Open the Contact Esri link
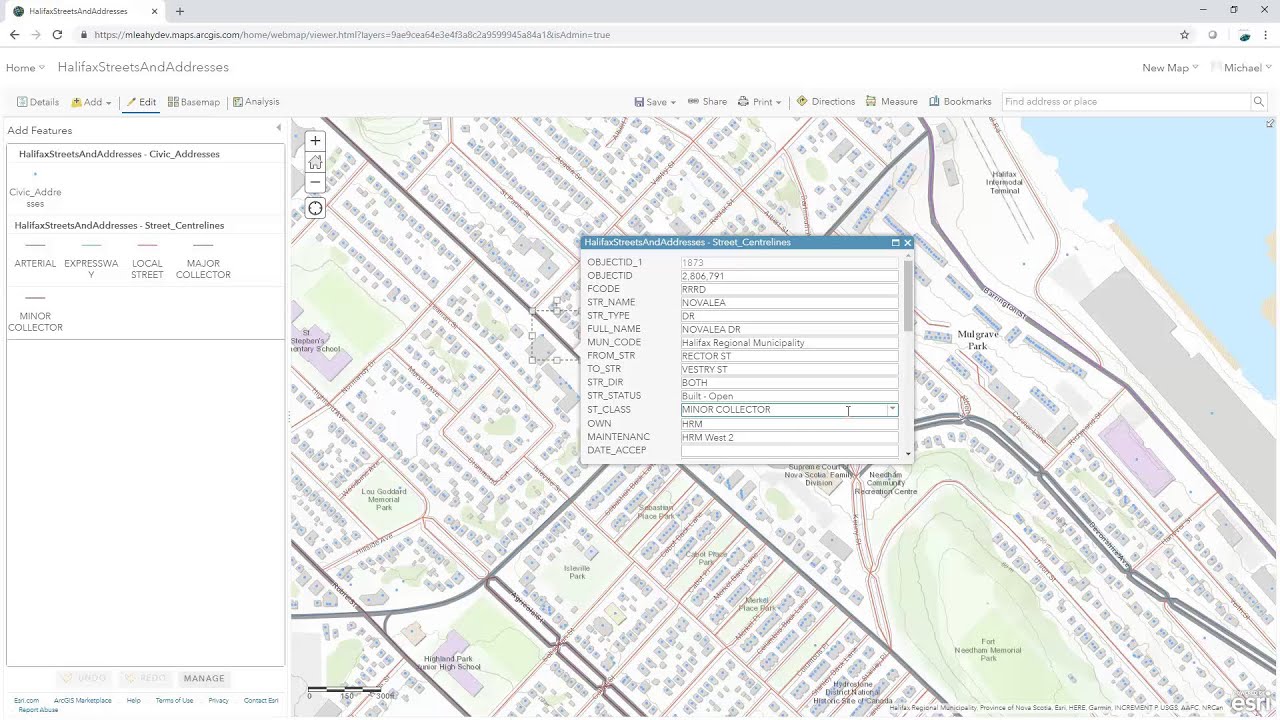 coord(261,700)
